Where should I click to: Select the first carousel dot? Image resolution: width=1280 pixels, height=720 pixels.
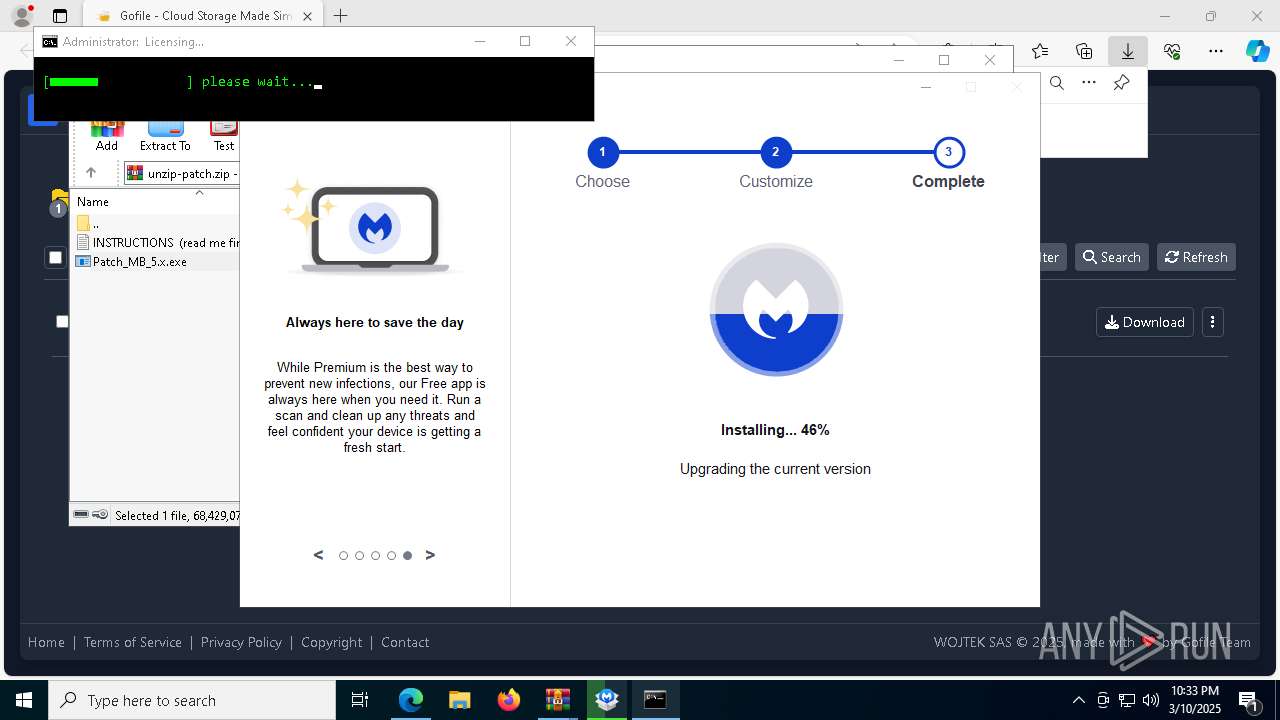pyautogui.click(x=343, y=556)
